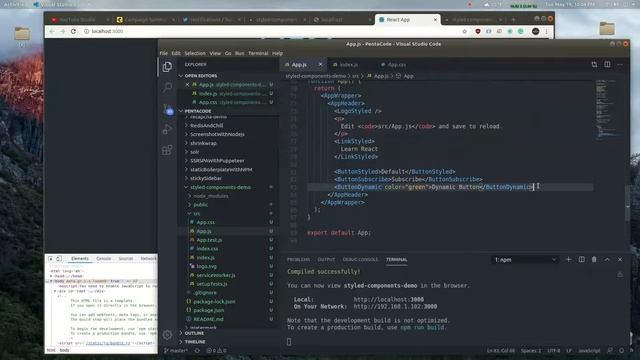Screen dimensions: 640x360
Task: Click open changes icon in editor toolbar
Action: [594, 64]
